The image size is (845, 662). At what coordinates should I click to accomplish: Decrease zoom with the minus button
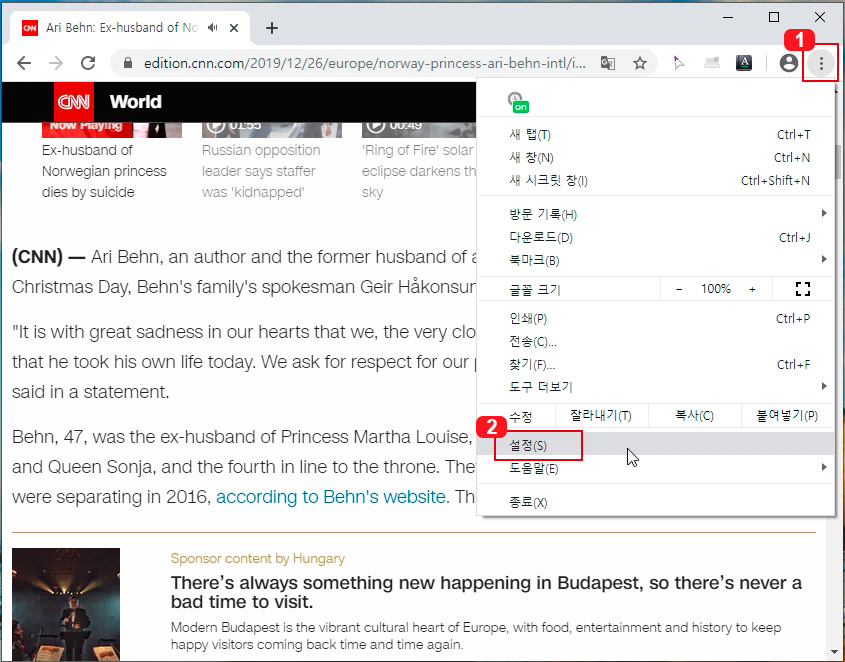coord(679,289)
